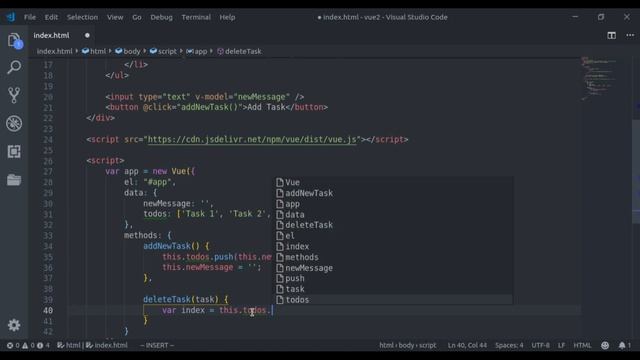Click the -- INSERT -- vim mode indicator
The image size is (640, 360).
(x=157, y=345)
